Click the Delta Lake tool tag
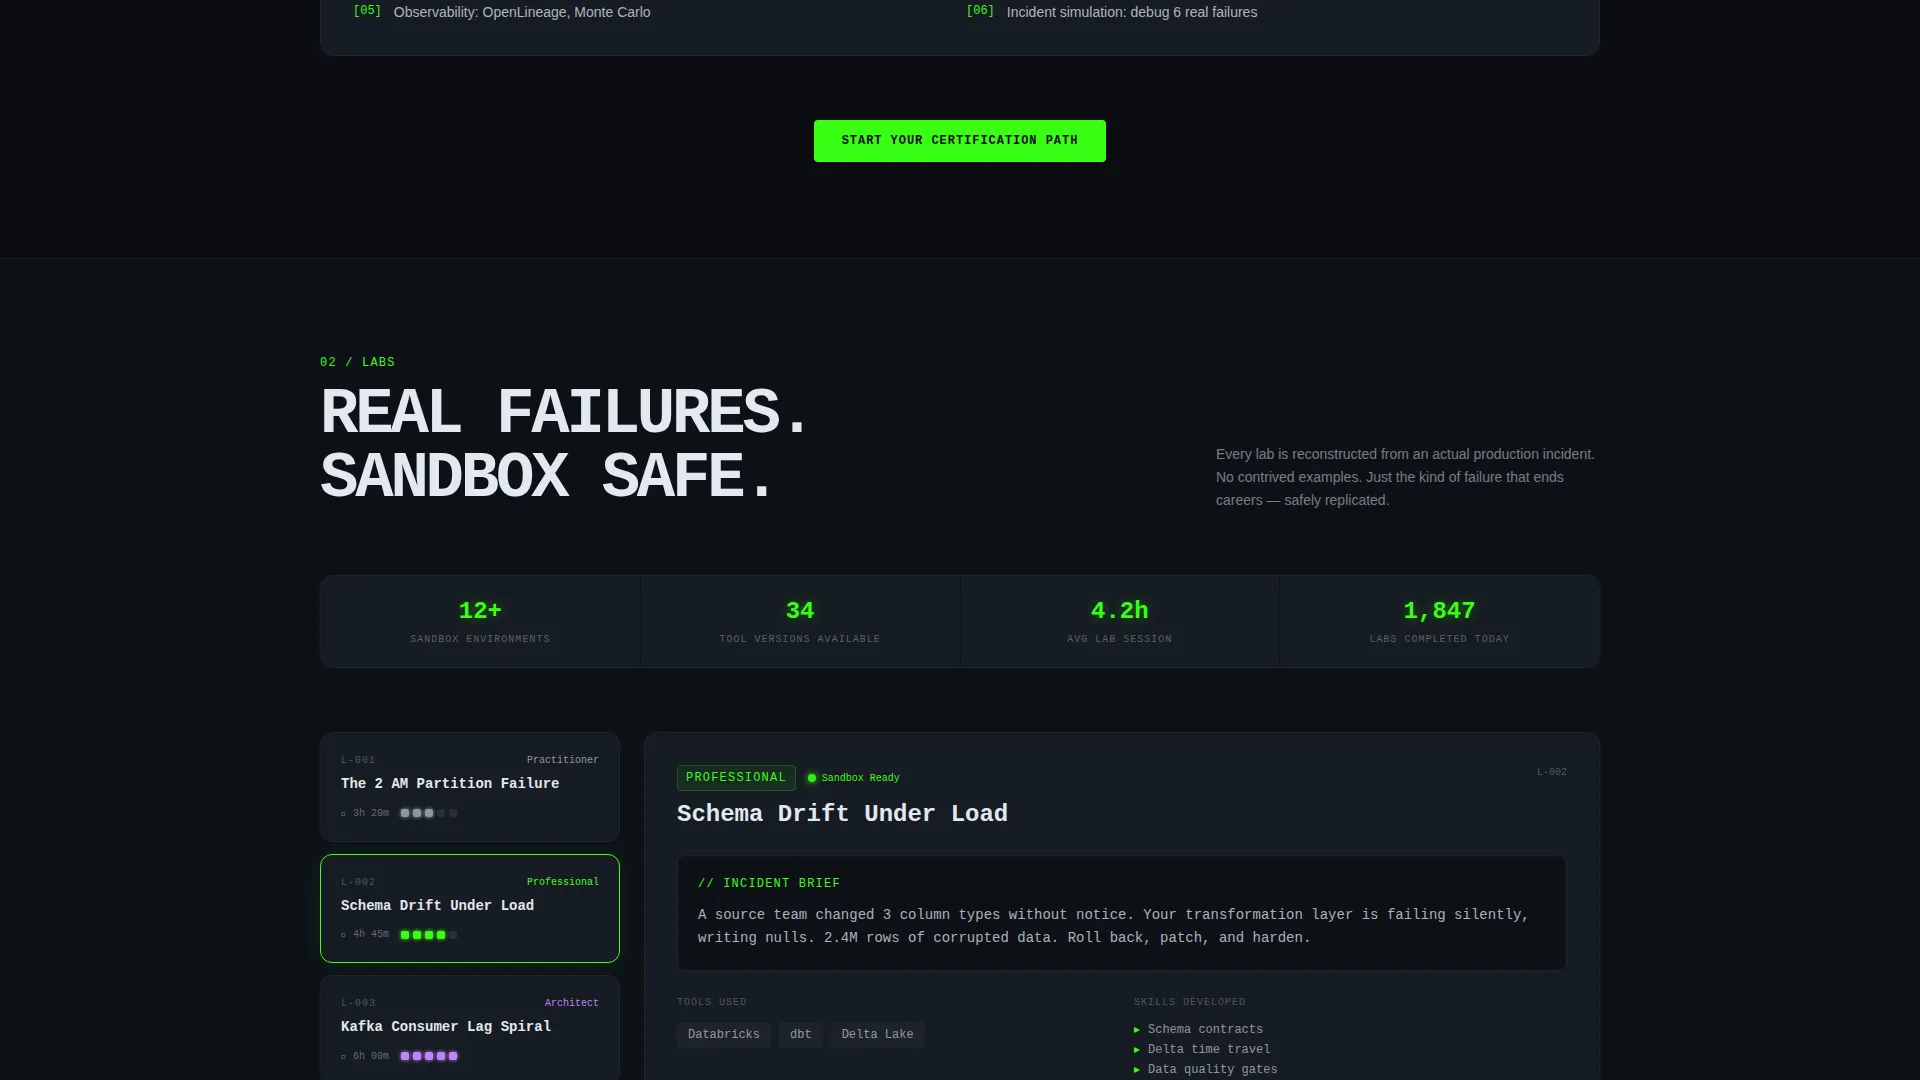 tap(877, 1034)
